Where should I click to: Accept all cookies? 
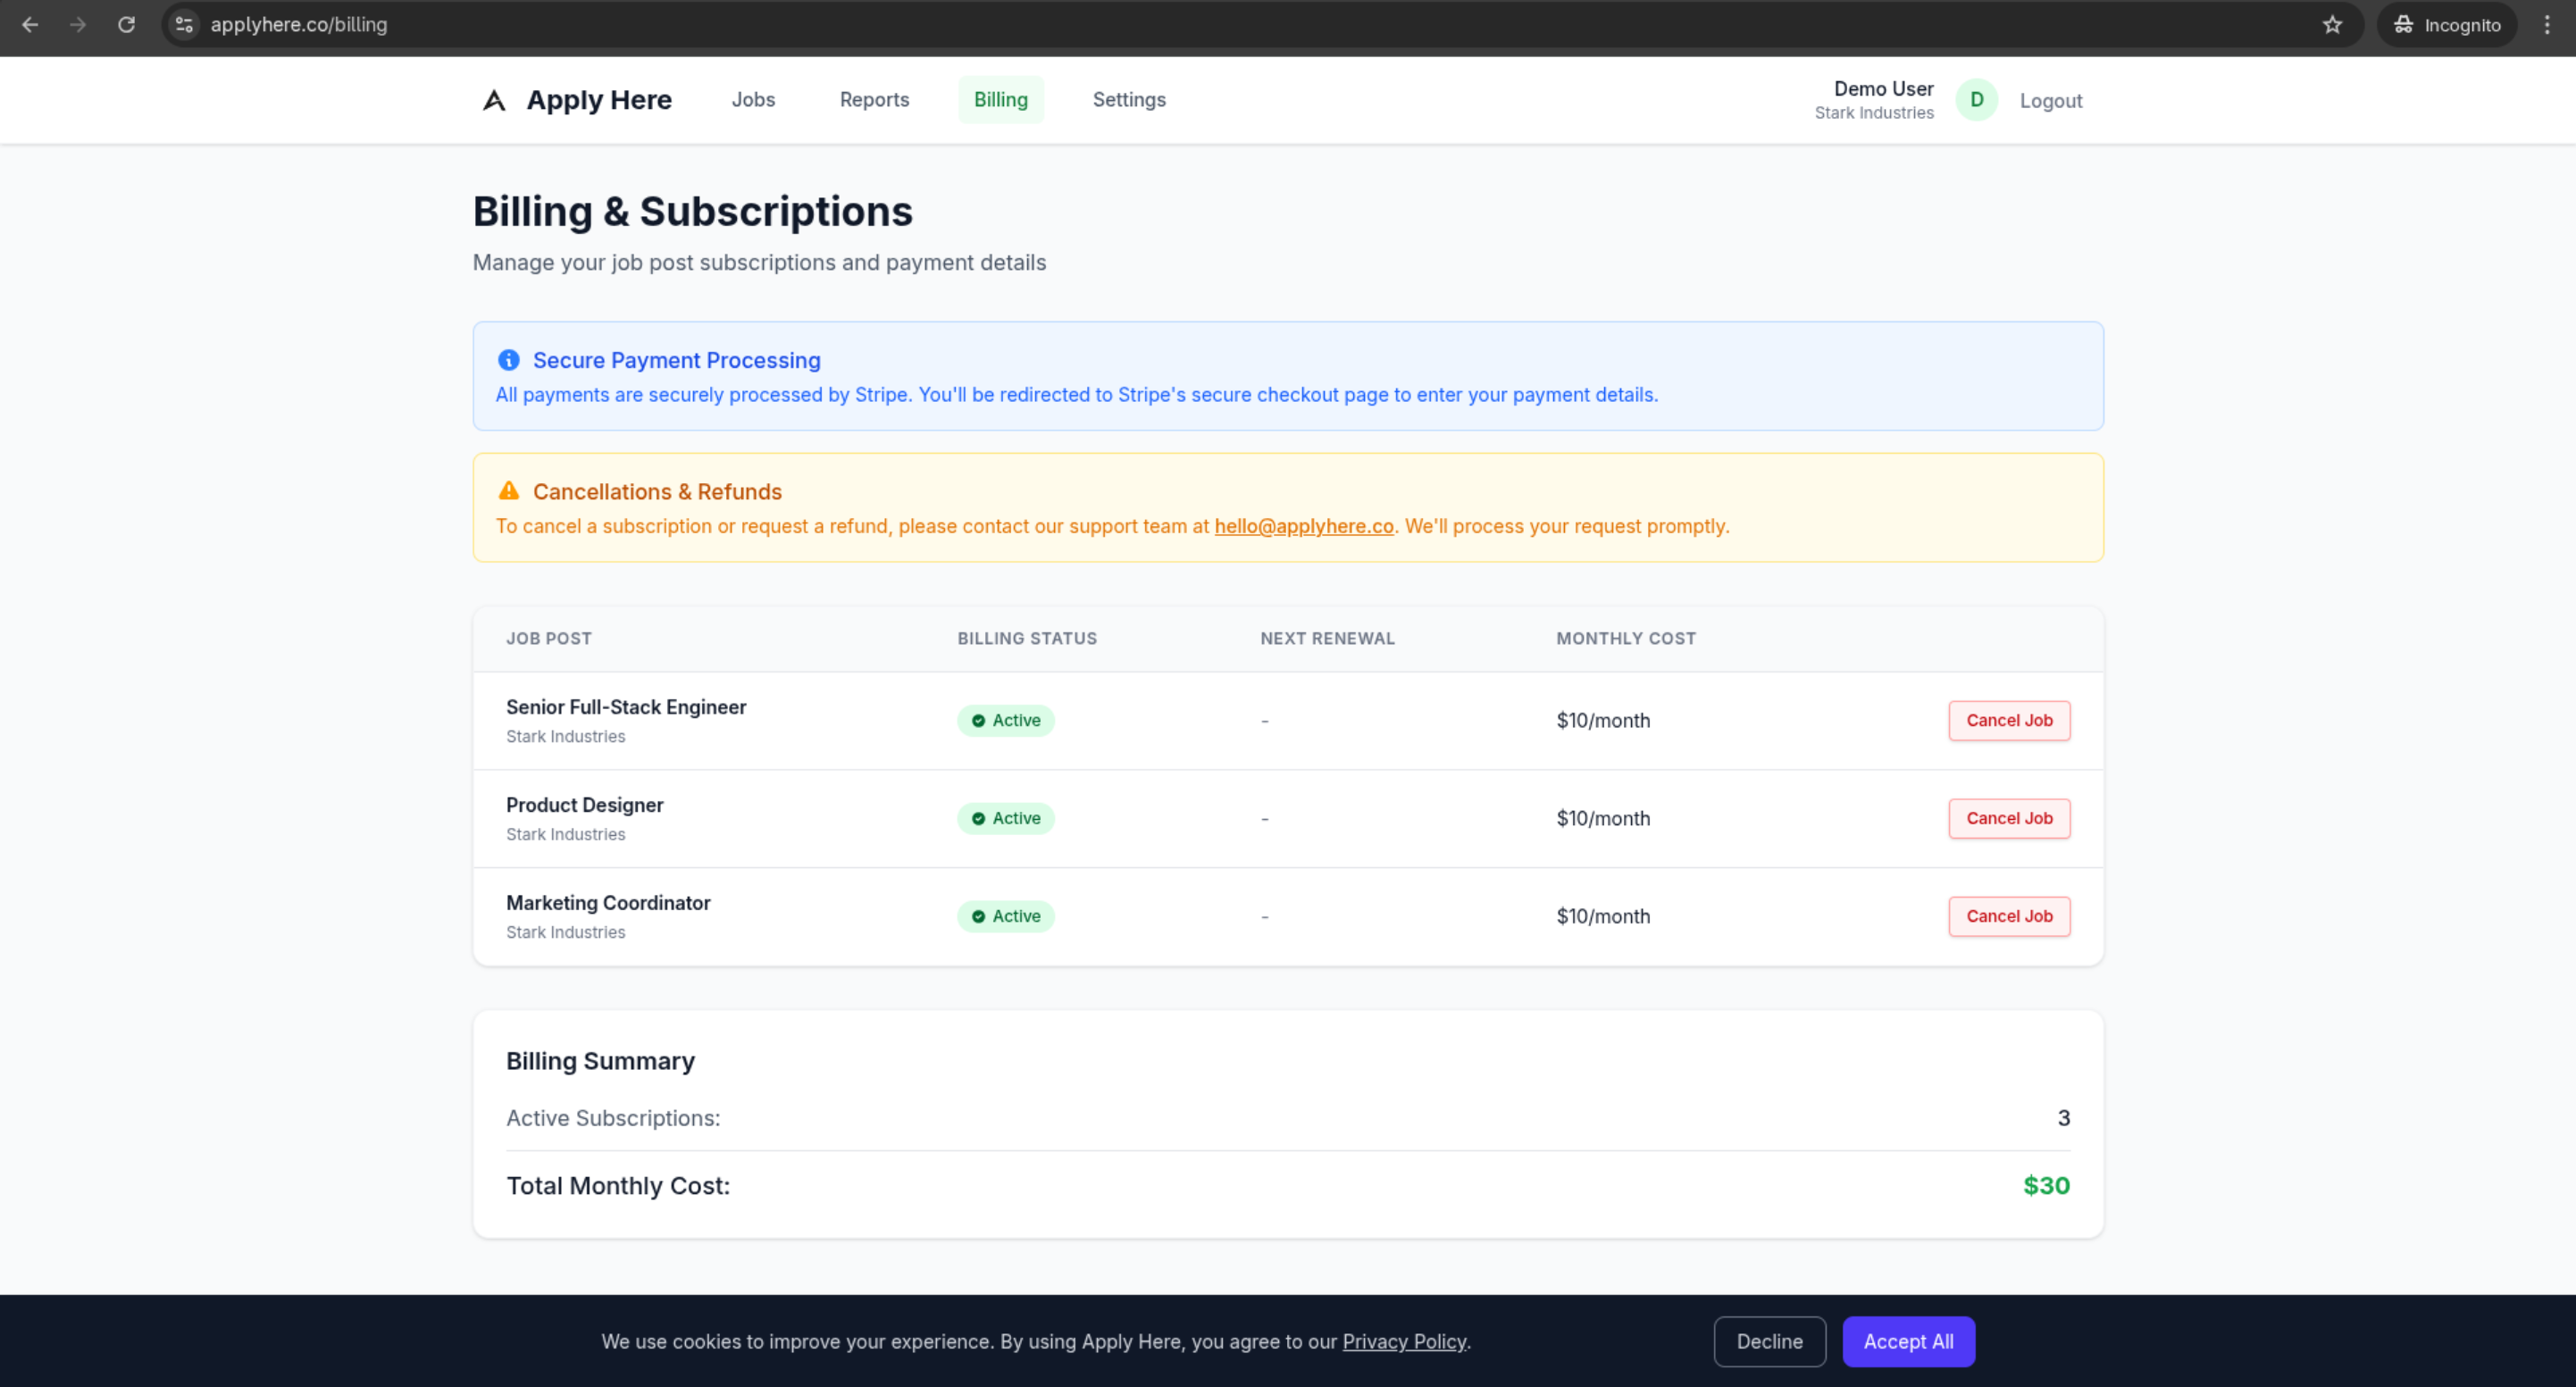pyautogui.click(x=1907, y=1341)
